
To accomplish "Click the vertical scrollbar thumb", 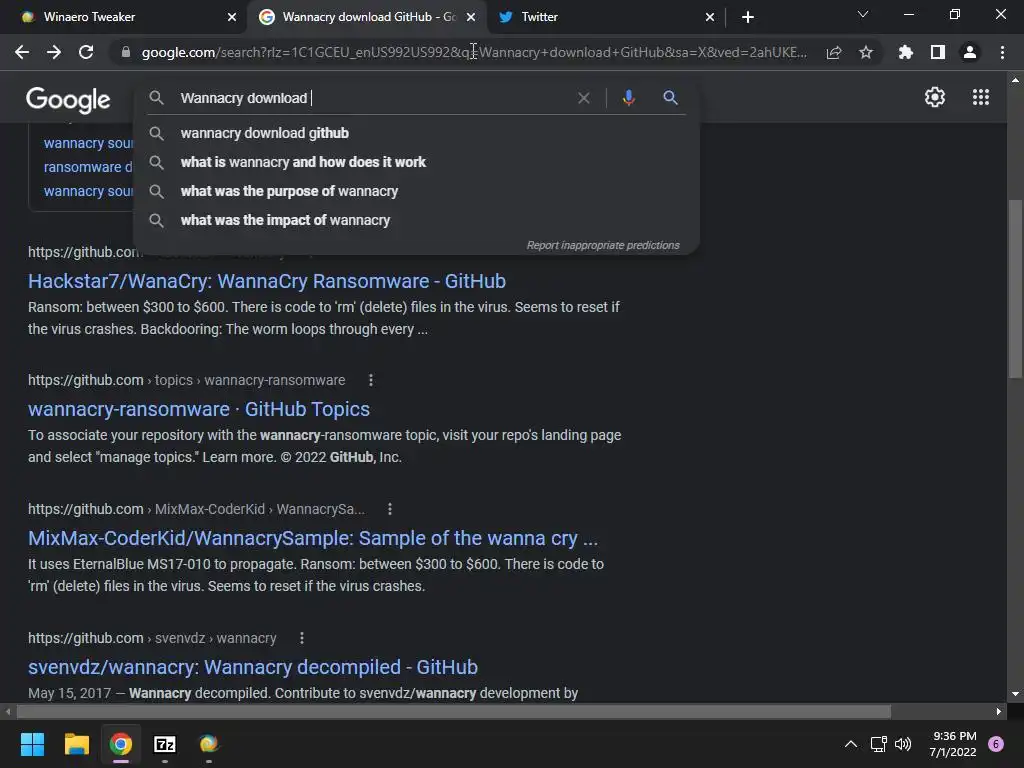I will coord(1015,289).
